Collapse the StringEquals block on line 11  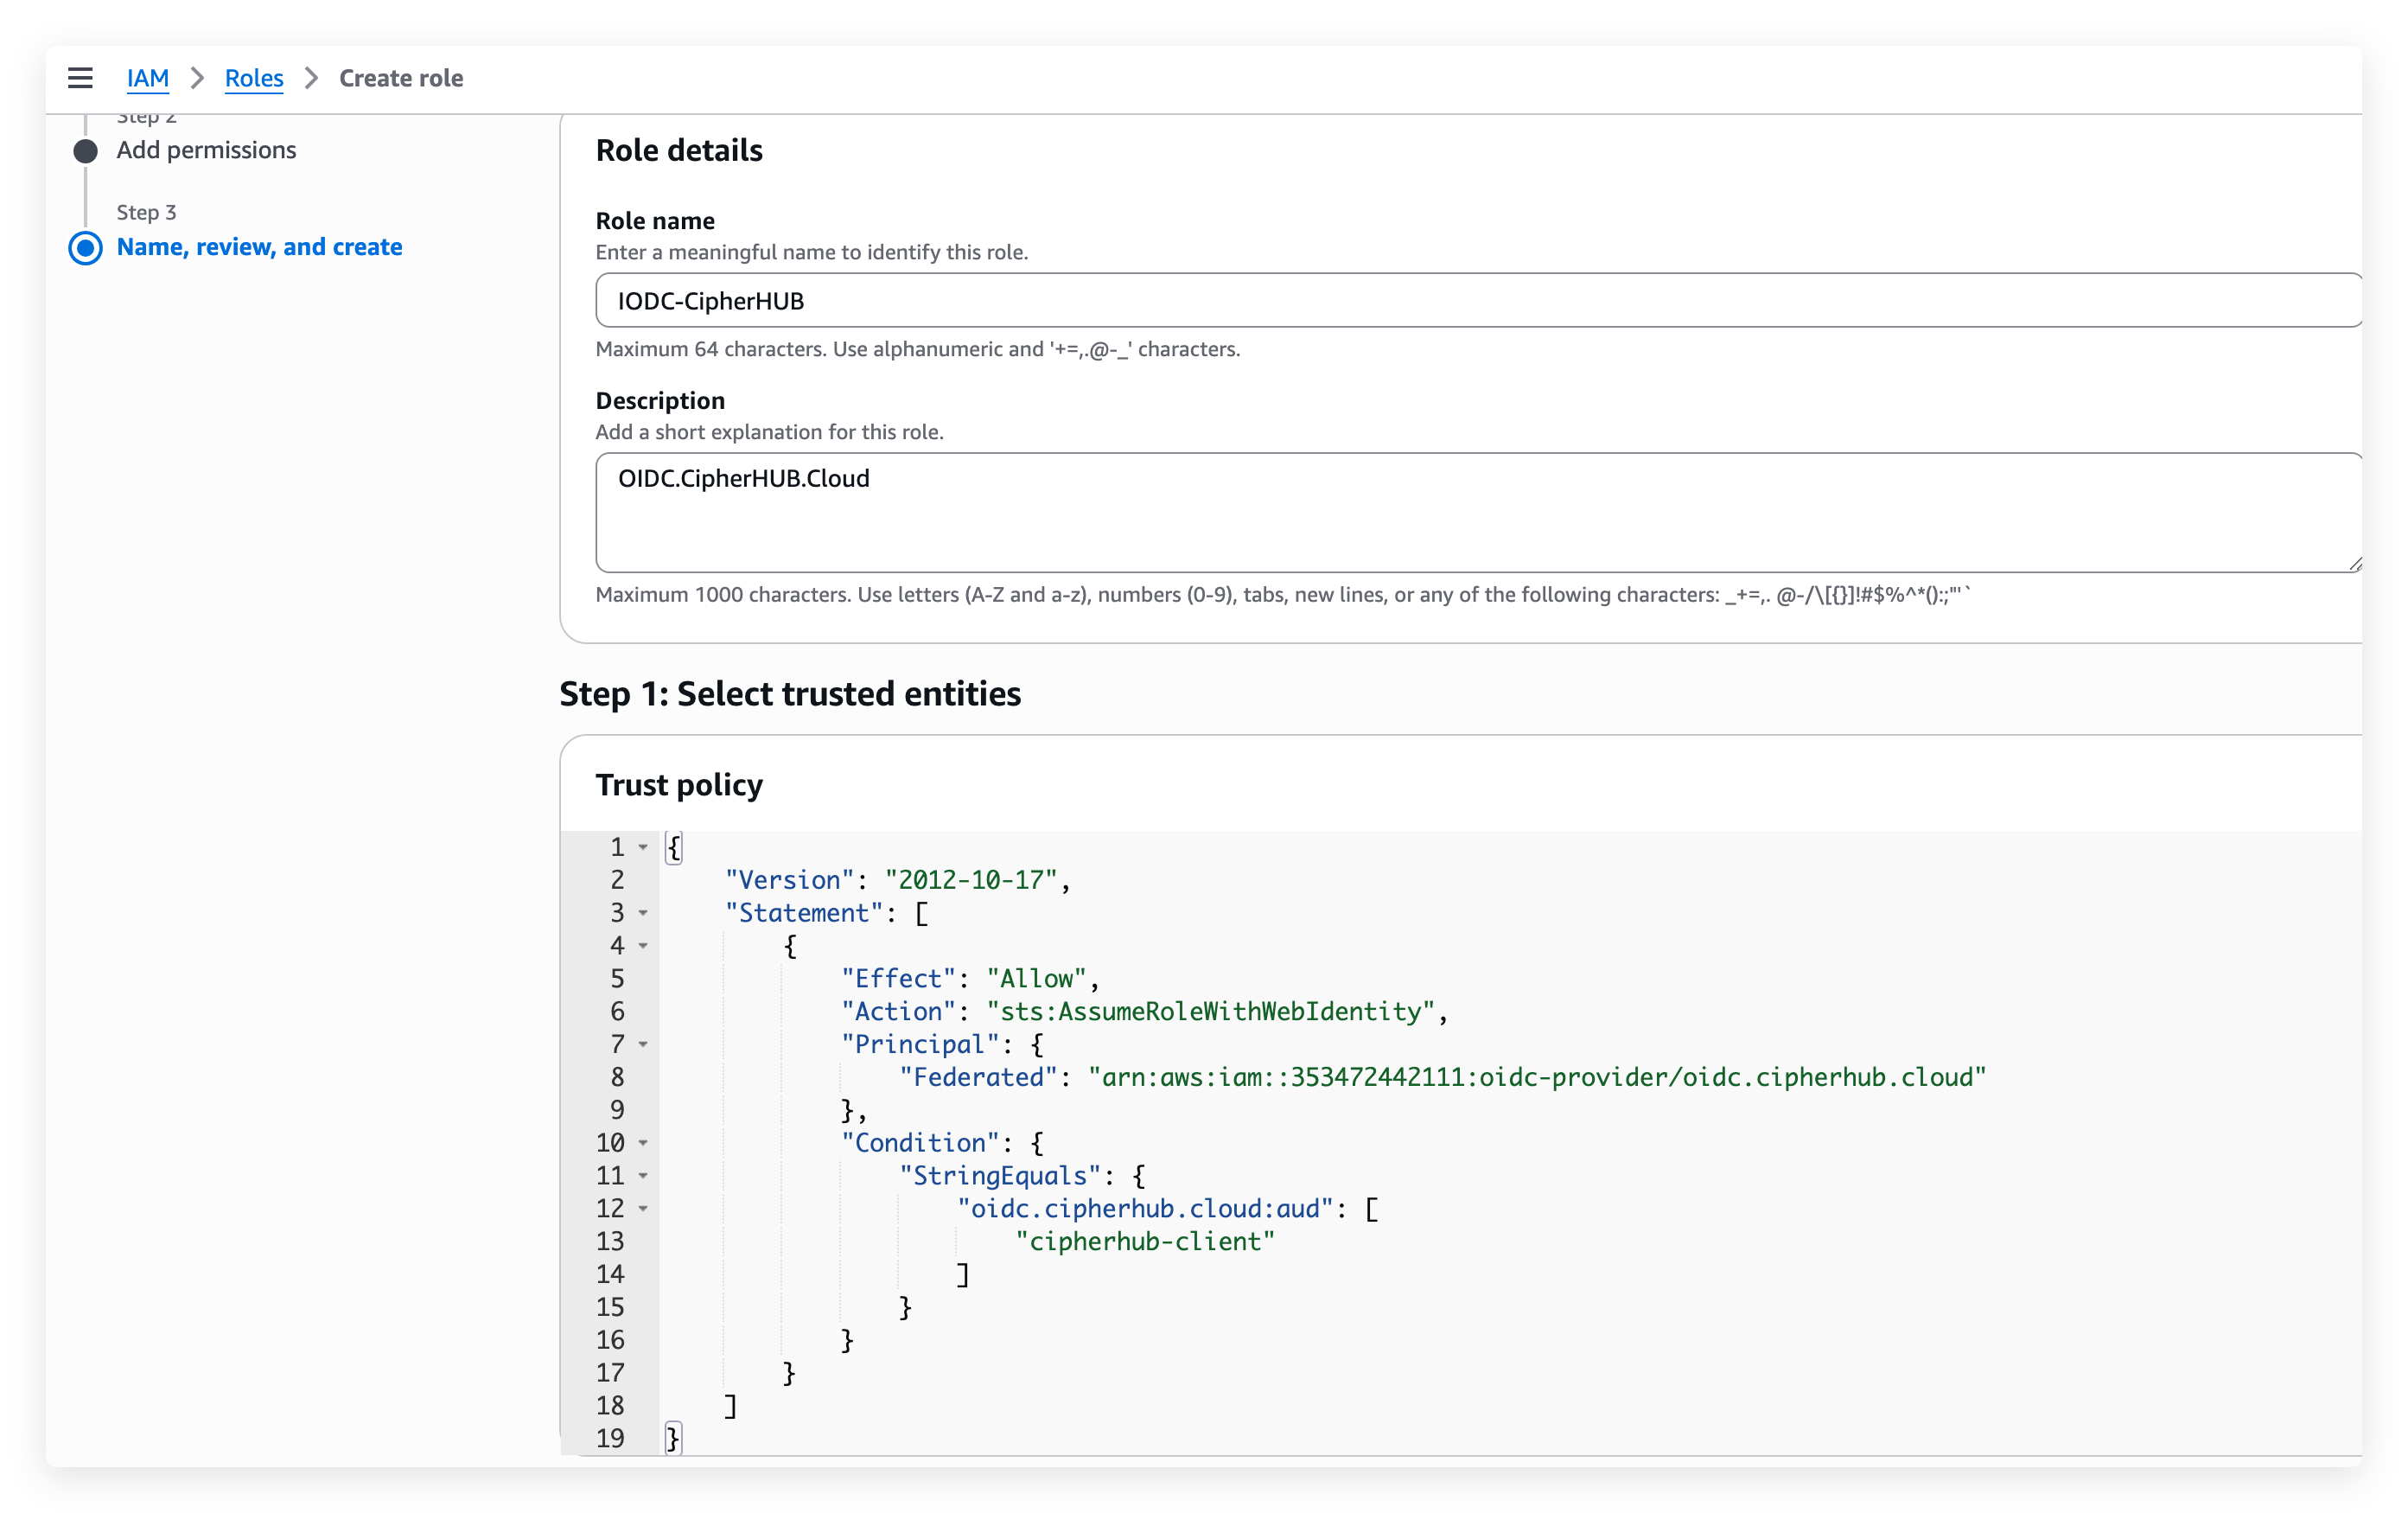[x=643, y=1176]
